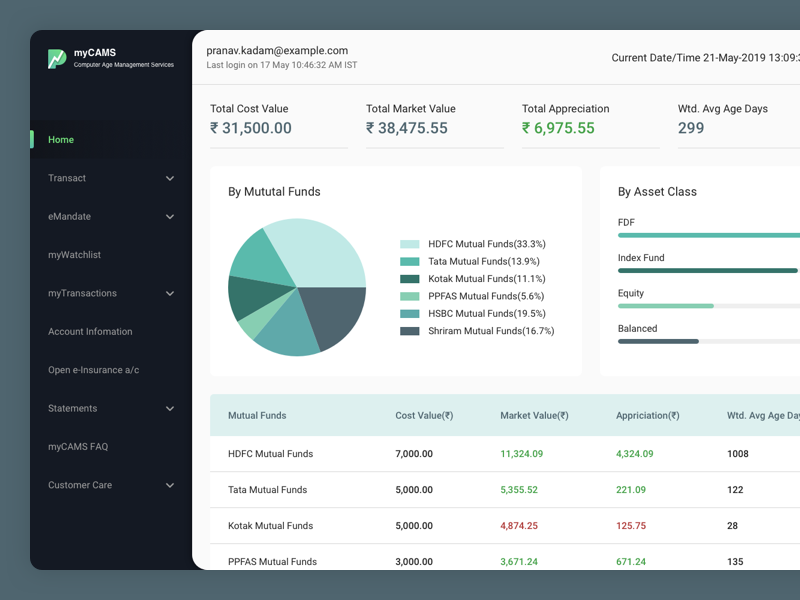Click the pranav.kadam email address
This screenshot has width=800, height=600.
pyautogui.click(x=277, y=49)
